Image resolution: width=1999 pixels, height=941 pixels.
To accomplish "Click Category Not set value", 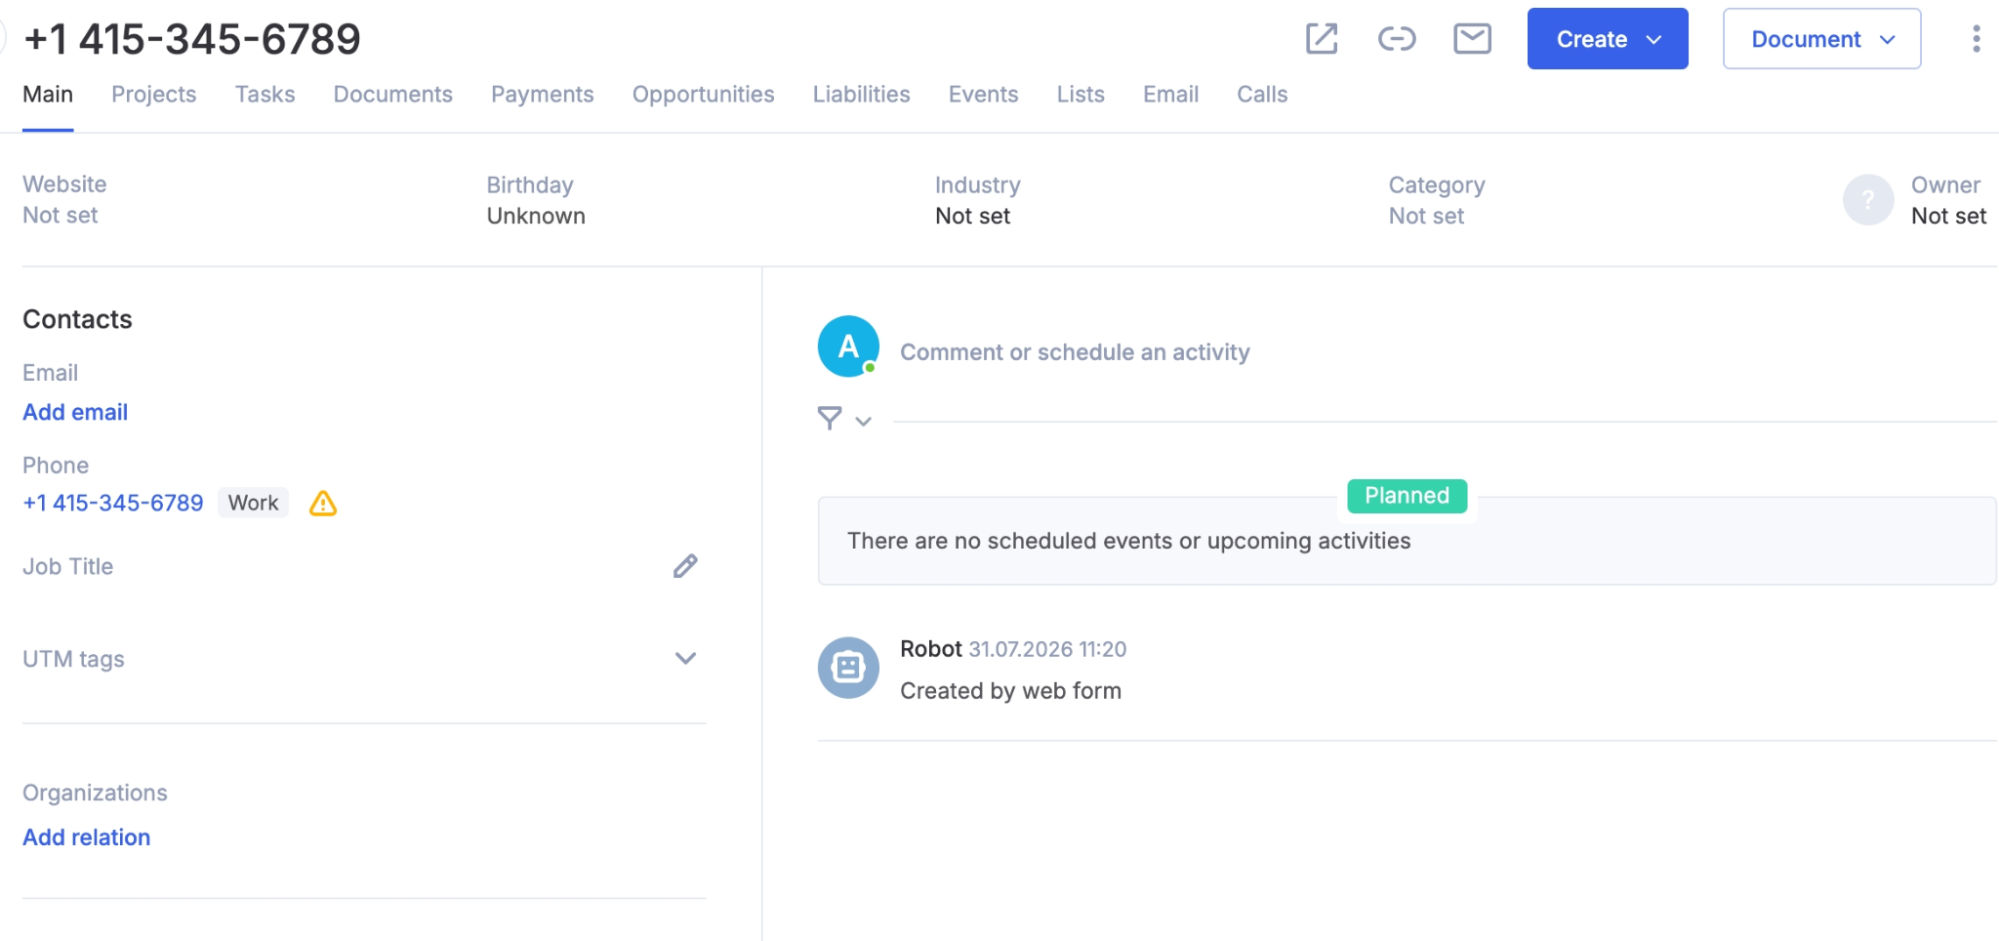I will 1426,216.
